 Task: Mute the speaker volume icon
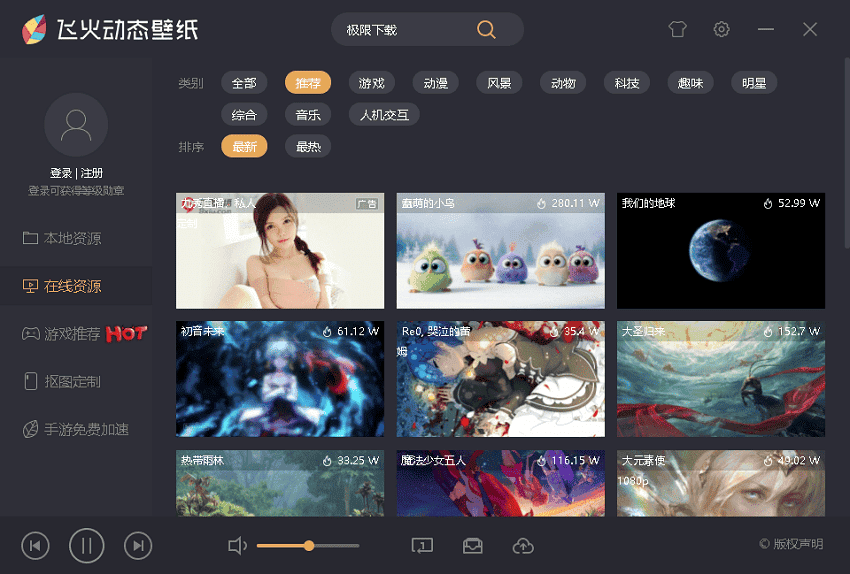(237, 546)
